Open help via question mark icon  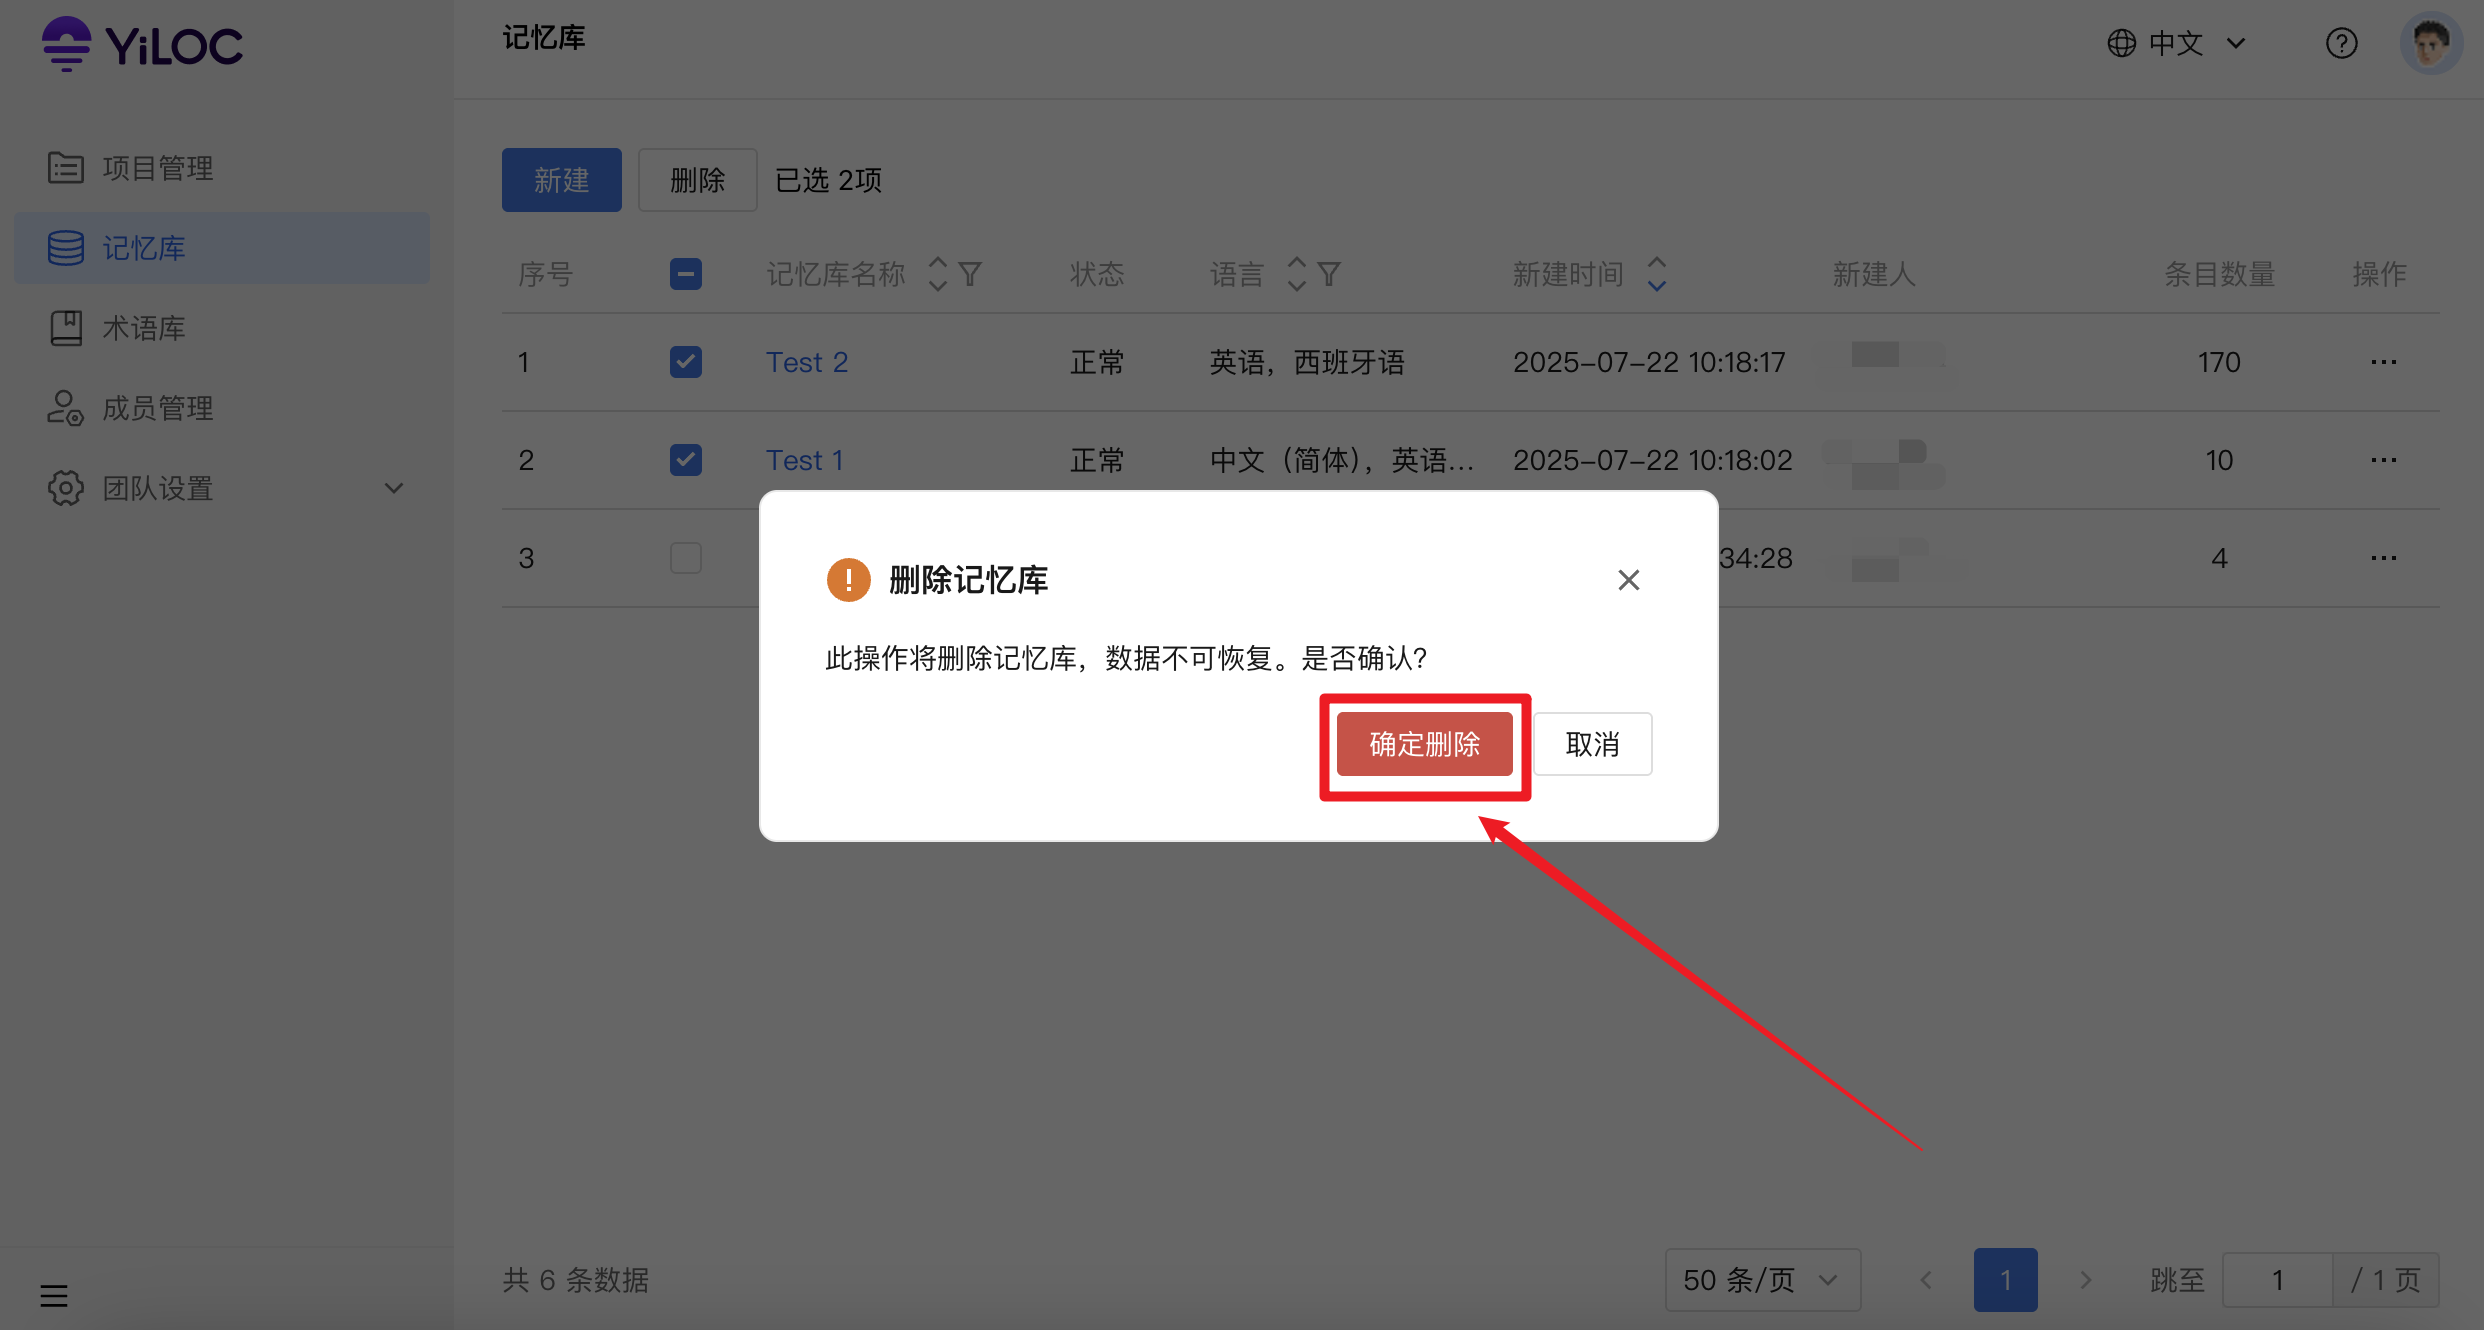[2342, 43]
